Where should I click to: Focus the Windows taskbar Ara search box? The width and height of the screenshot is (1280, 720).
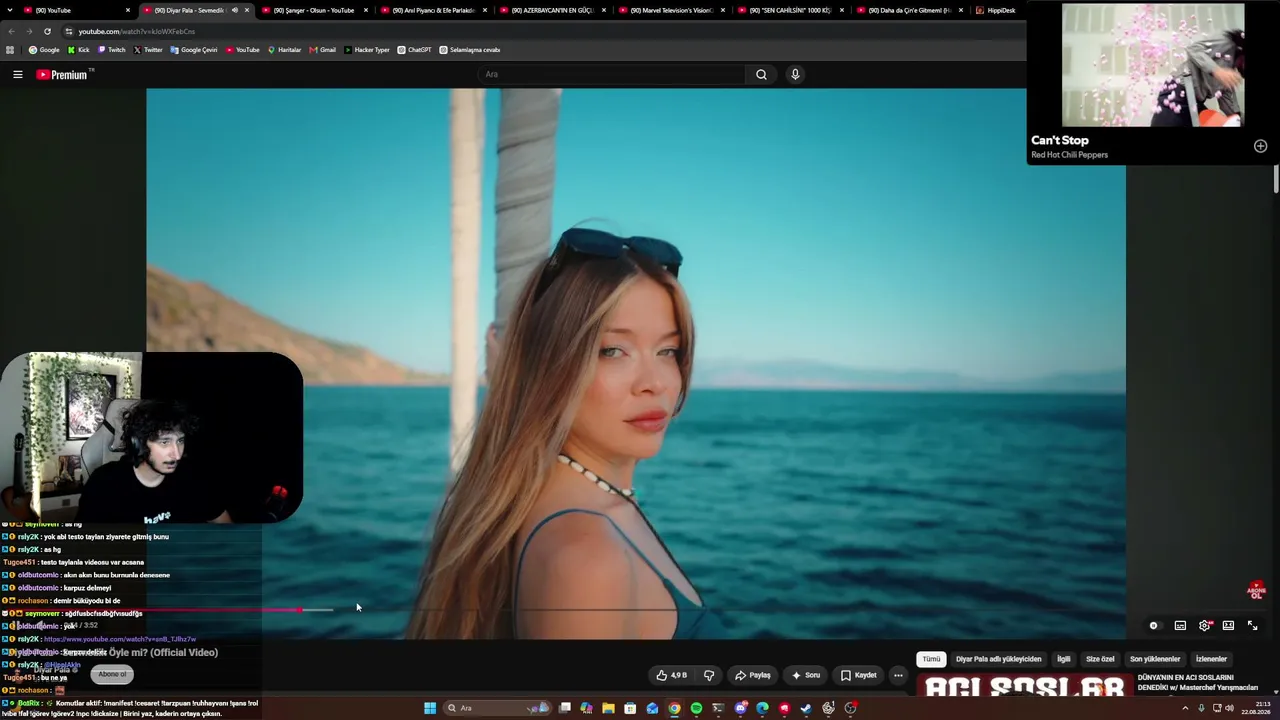point(498,708)
